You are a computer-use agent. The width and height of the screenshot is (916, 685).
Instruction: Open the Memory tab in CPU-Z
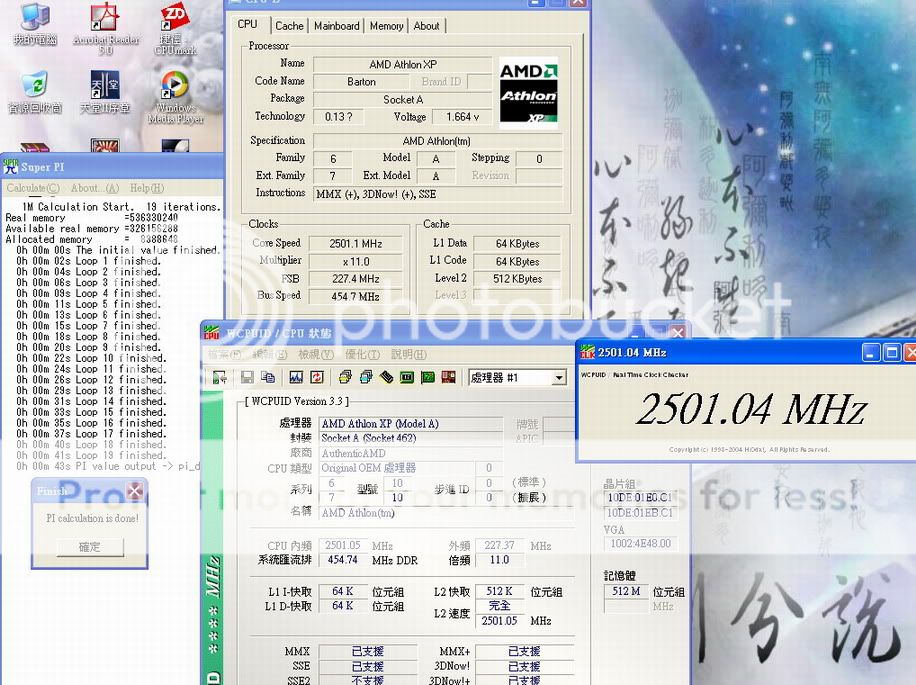tap(386, 26)
